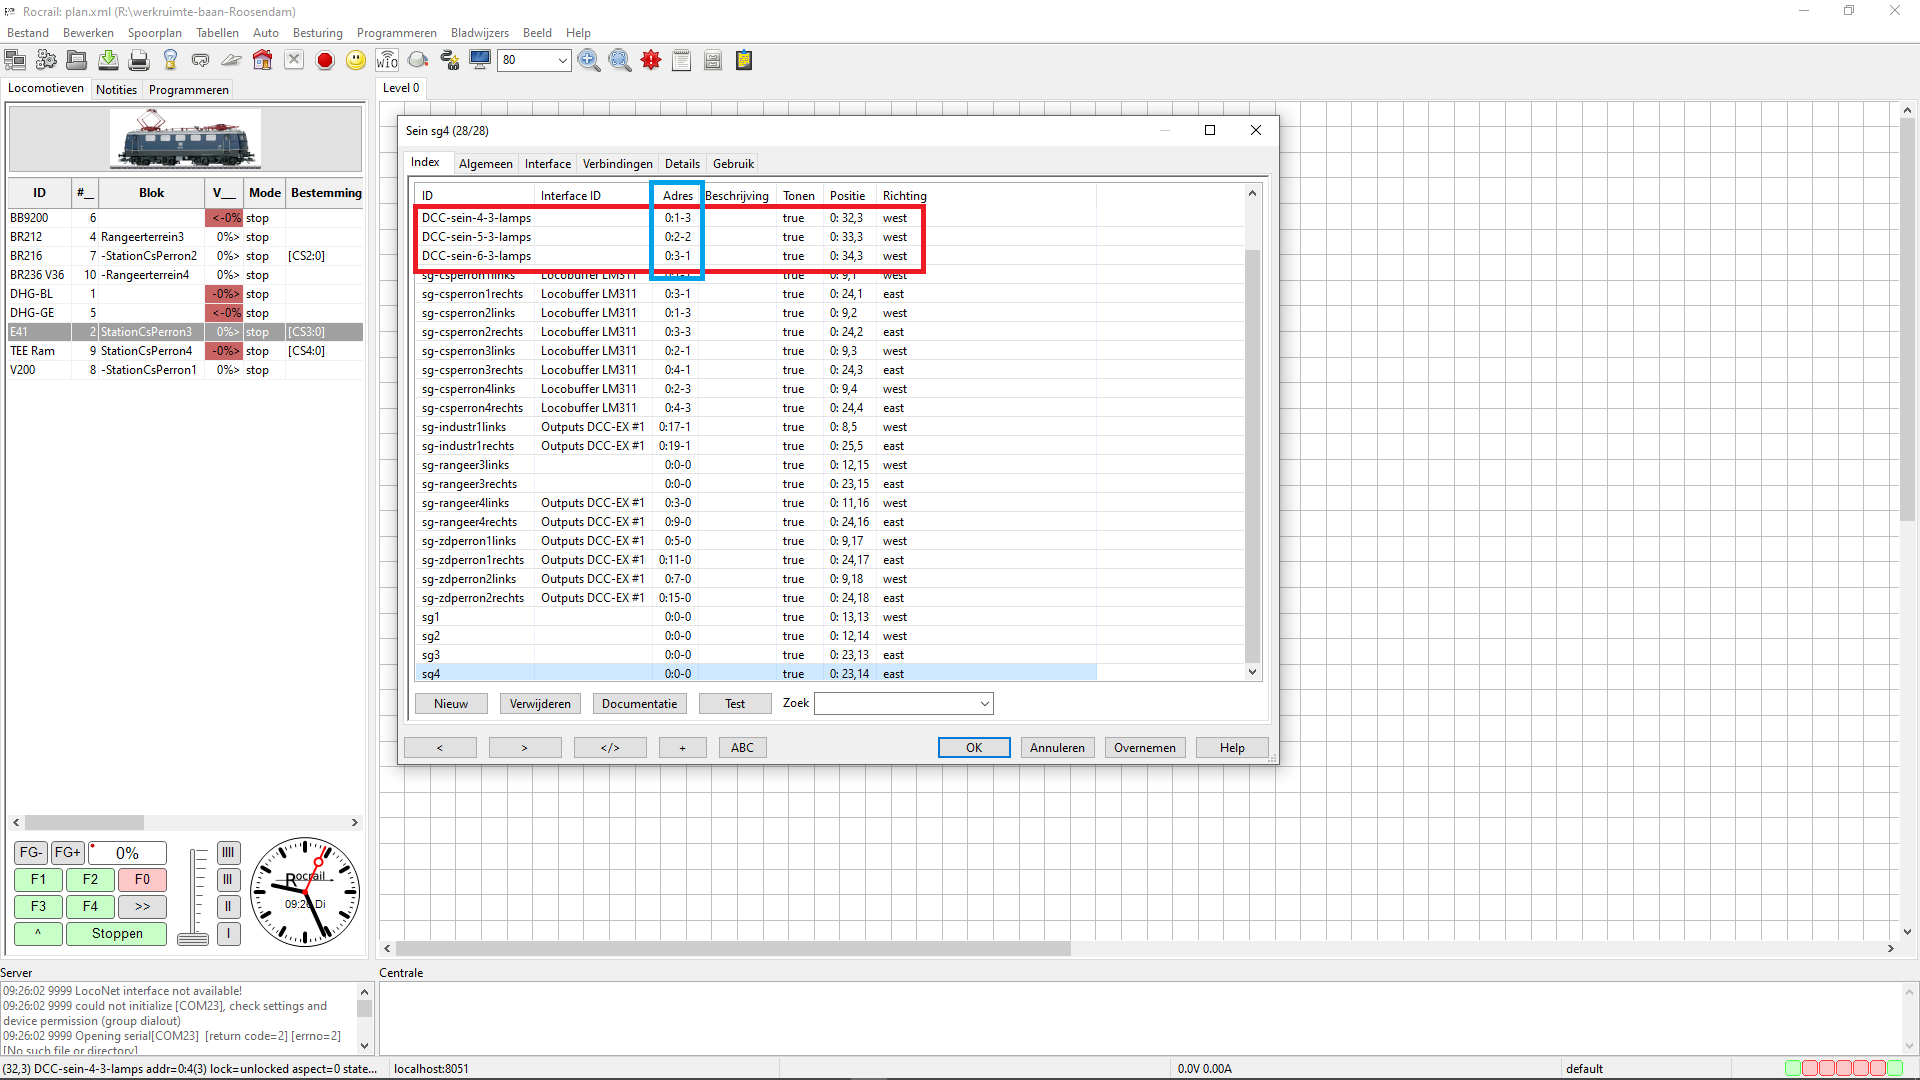
Task: Select the sg-industr1links row in list
Action: click(x=464, y=427)
